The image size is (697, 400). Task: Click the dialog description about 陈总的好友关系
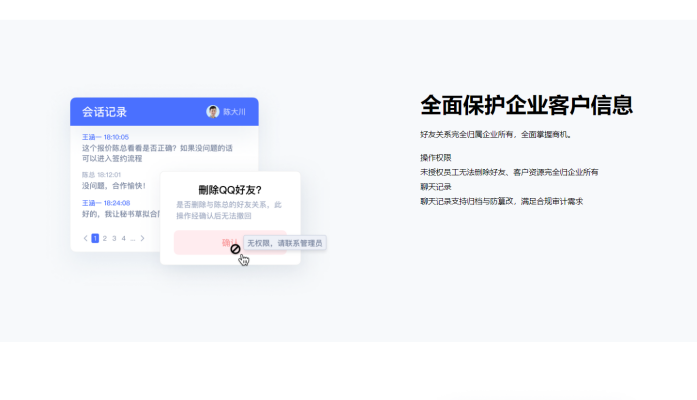229,210
